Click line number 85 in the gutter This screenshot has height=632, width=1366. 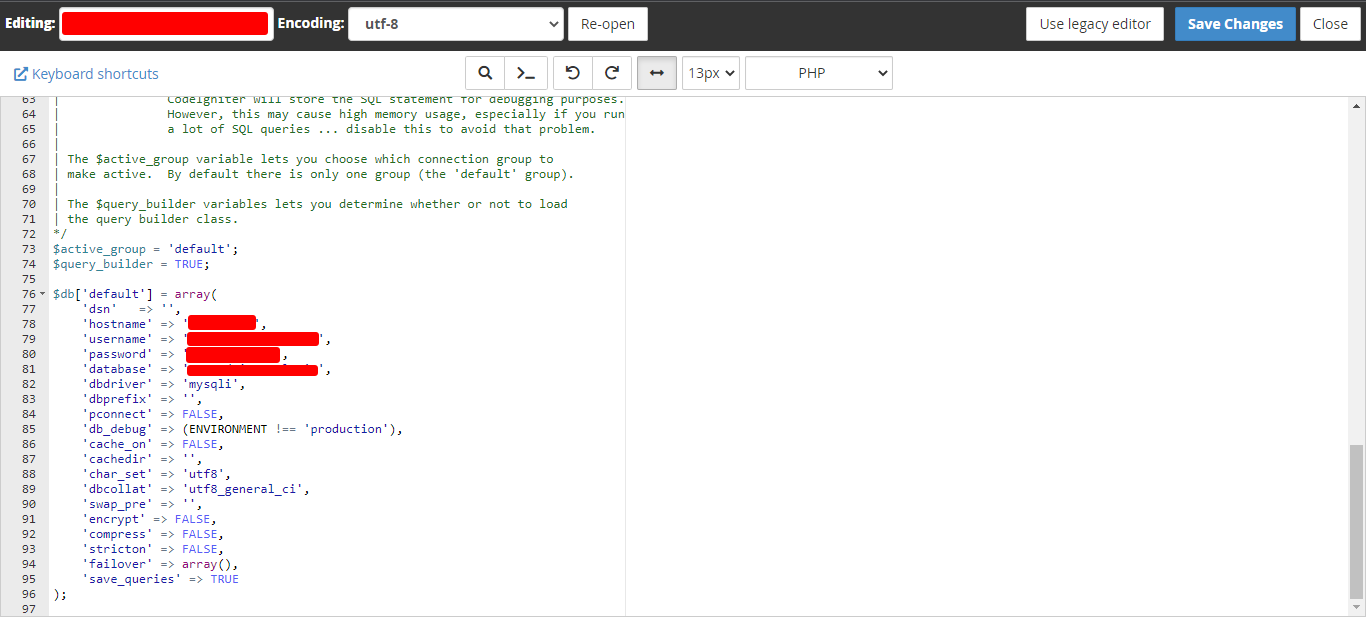click(29, 429)
